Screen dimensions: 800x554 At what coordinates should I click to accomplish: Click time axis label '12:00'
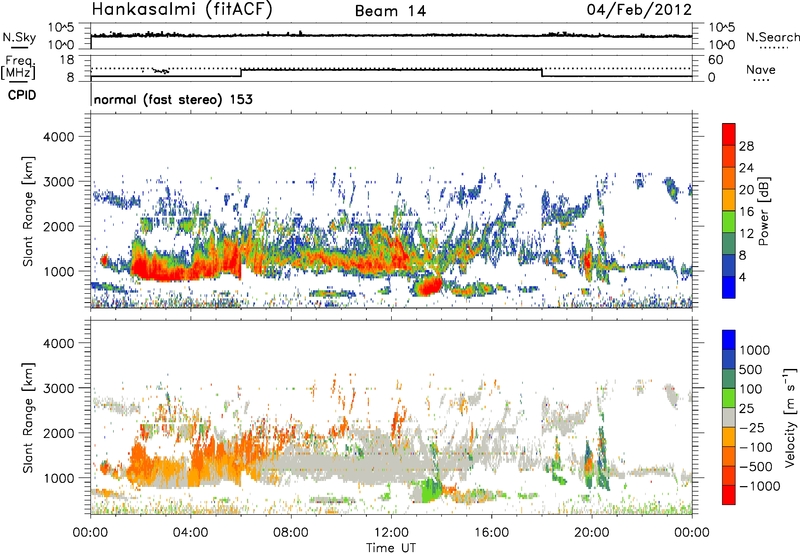(x=391, y=533)
